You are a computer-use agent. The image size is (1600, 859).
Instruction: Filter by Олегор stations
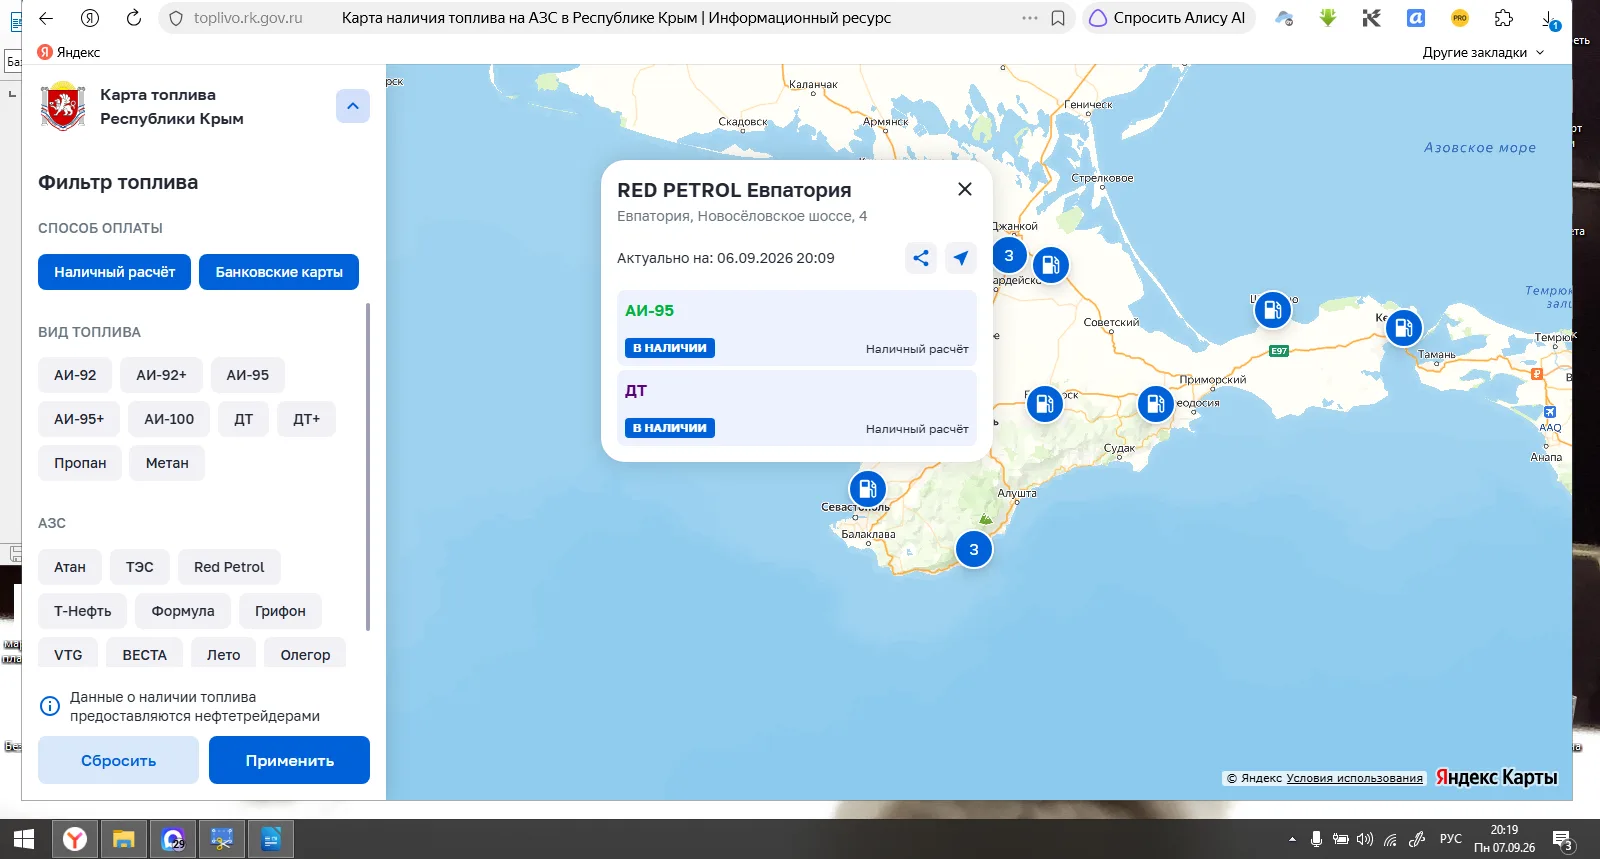point(305,653)
